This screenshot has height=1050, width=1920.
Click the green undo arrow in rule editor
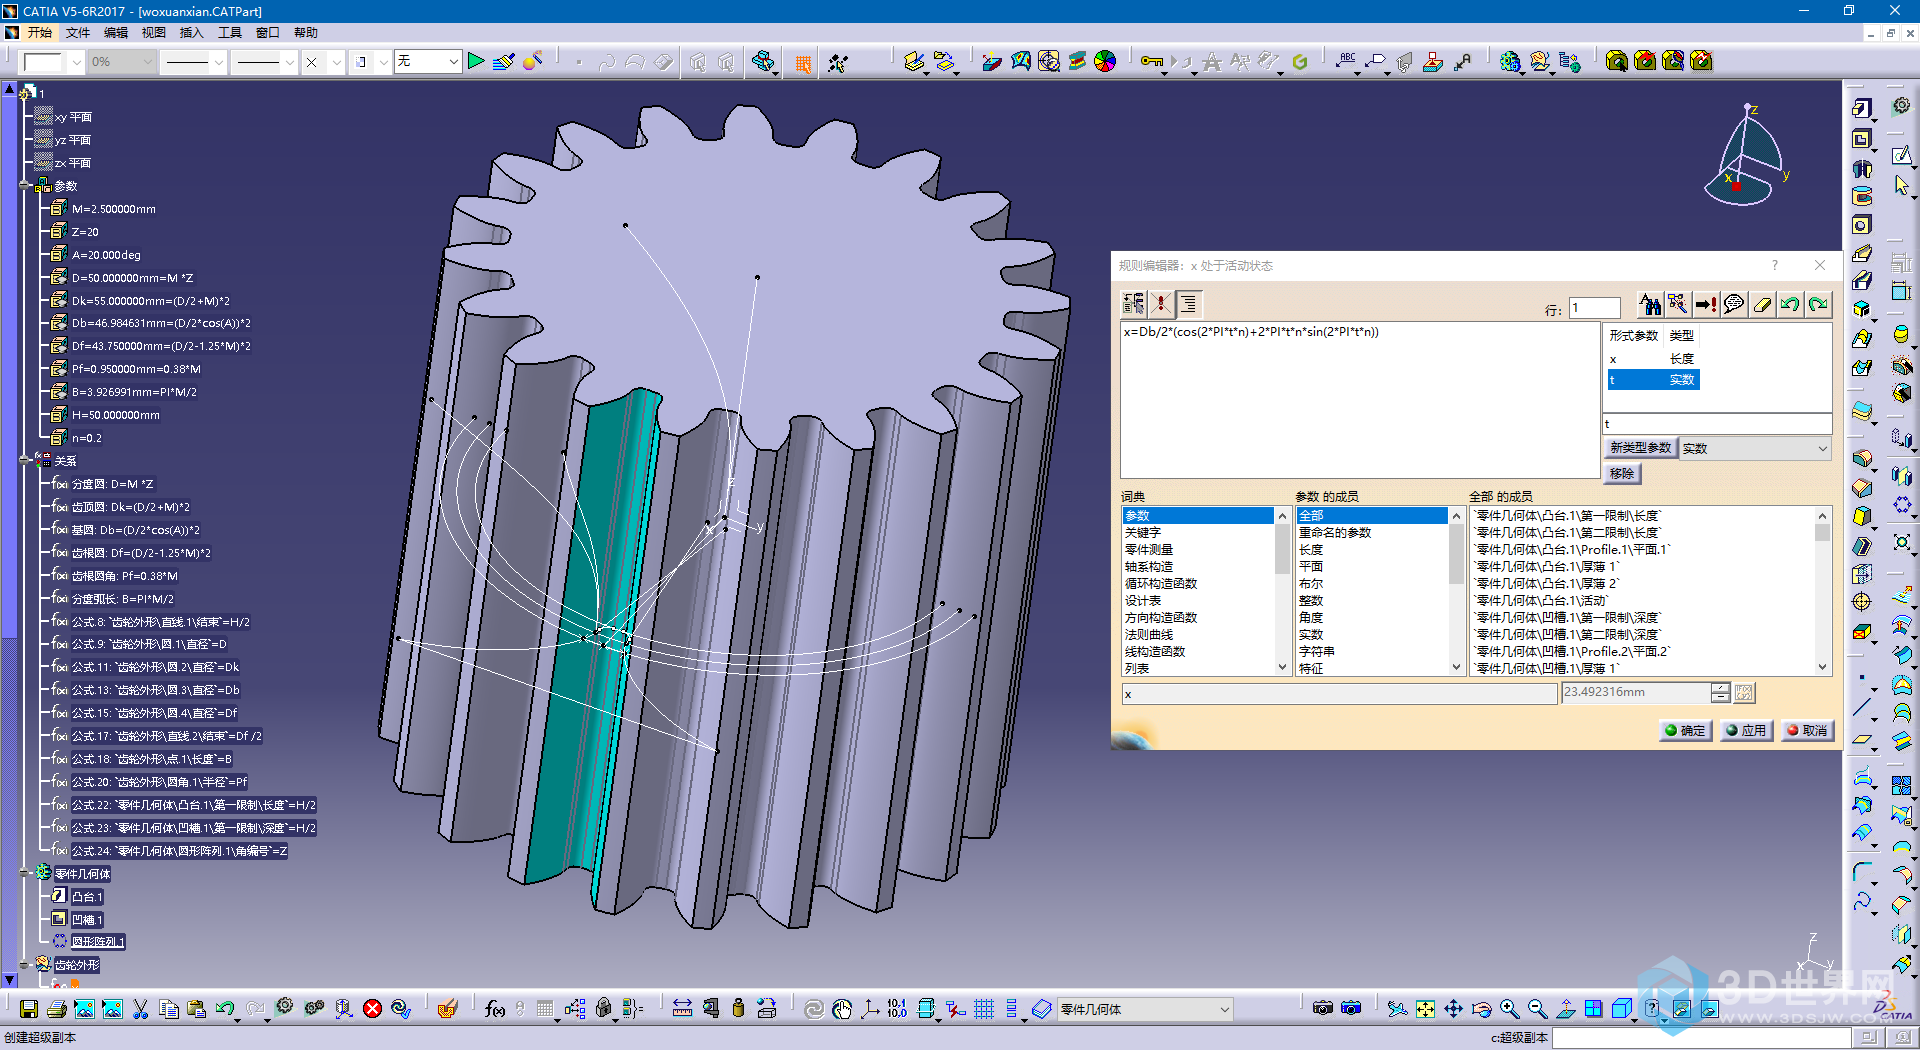(1790, 304)
